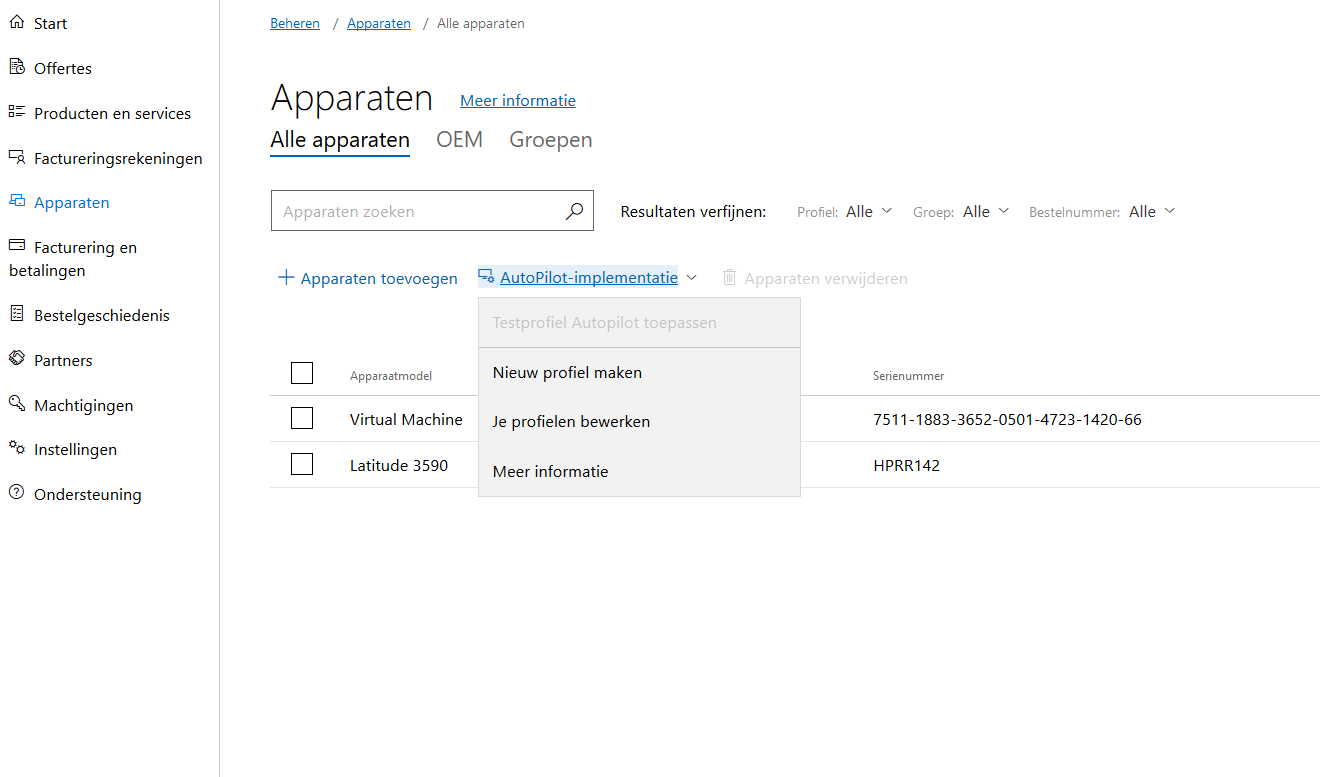Open Machtigingen in the sidebar

point(83,405)
